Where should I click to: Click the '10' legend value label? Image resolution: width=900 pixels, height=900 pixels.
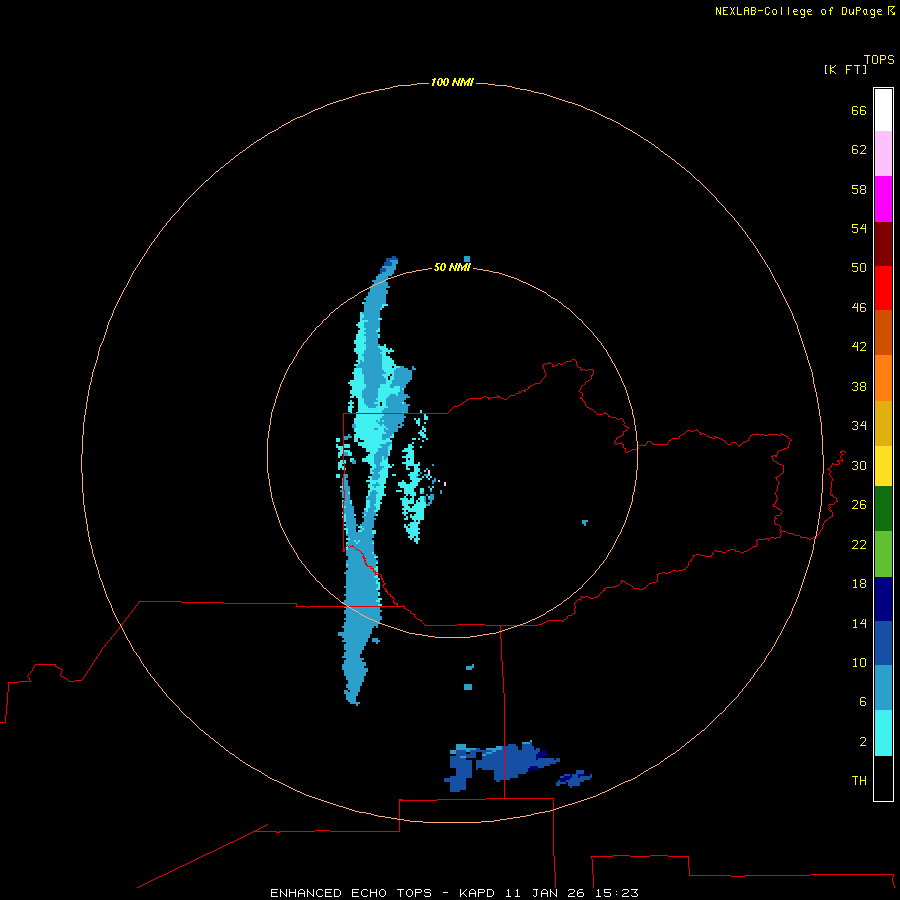(859, 663)
